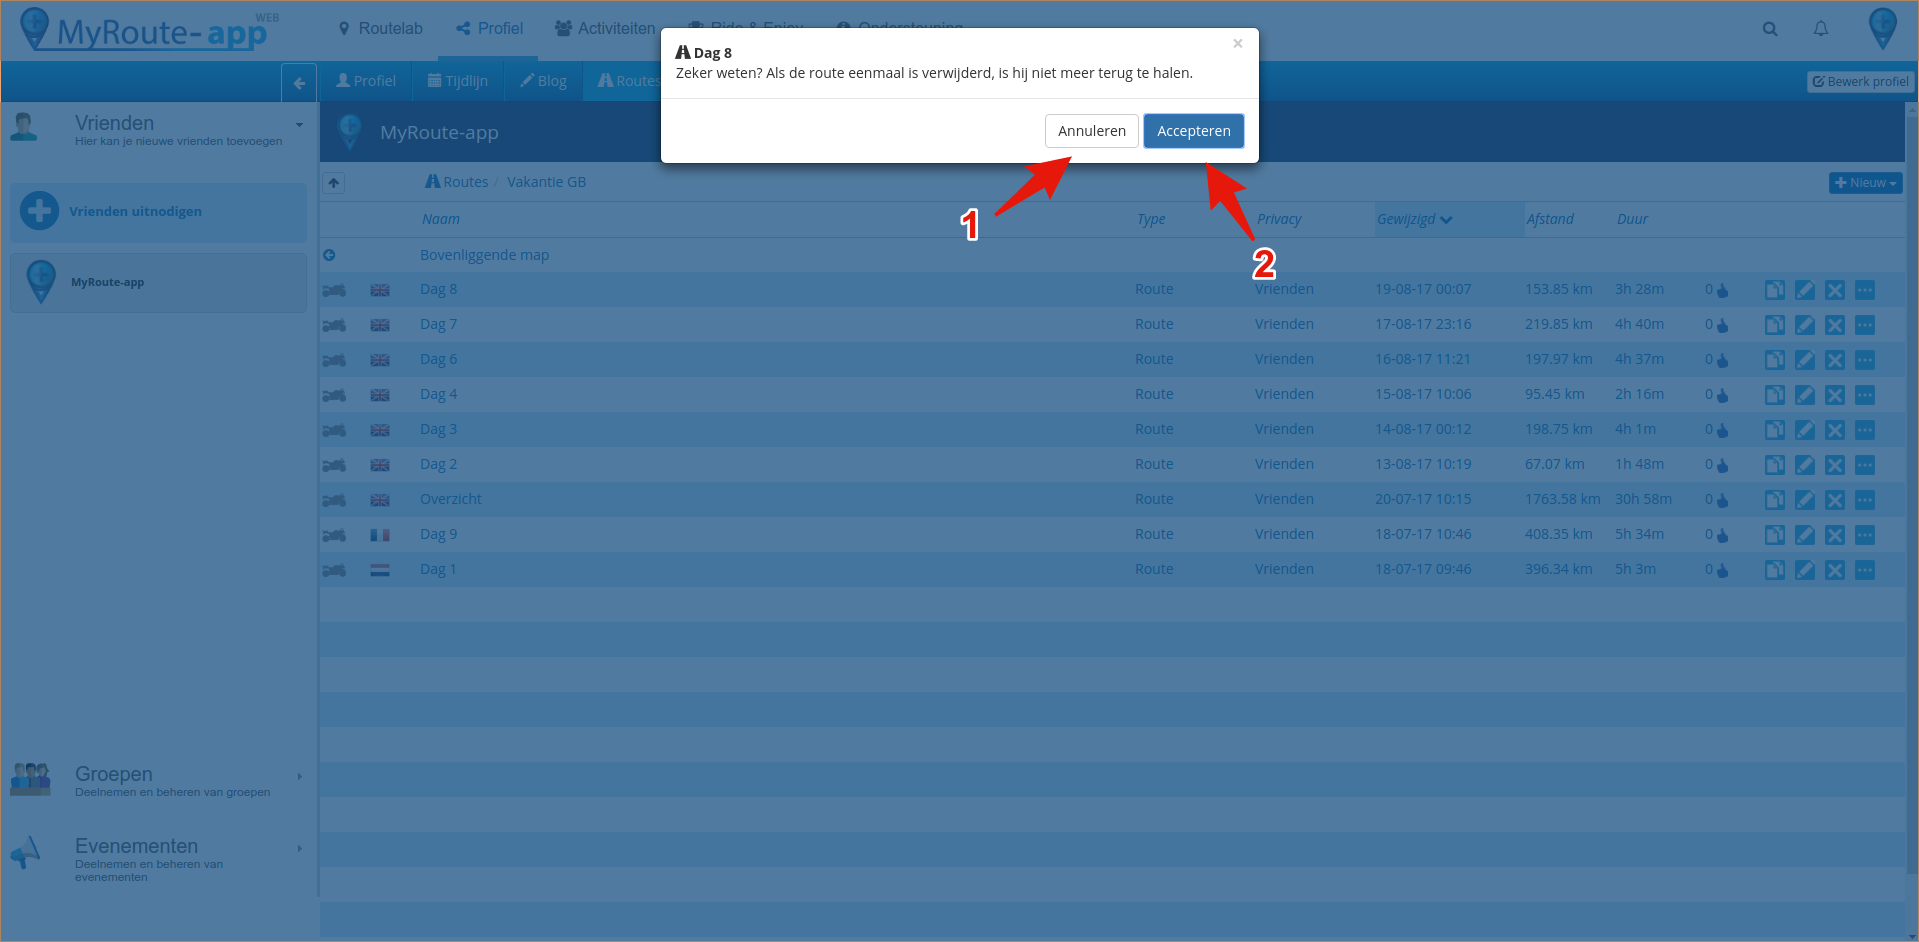
Task: Click copy icon for Dag 8
Action: [1775, 290]
